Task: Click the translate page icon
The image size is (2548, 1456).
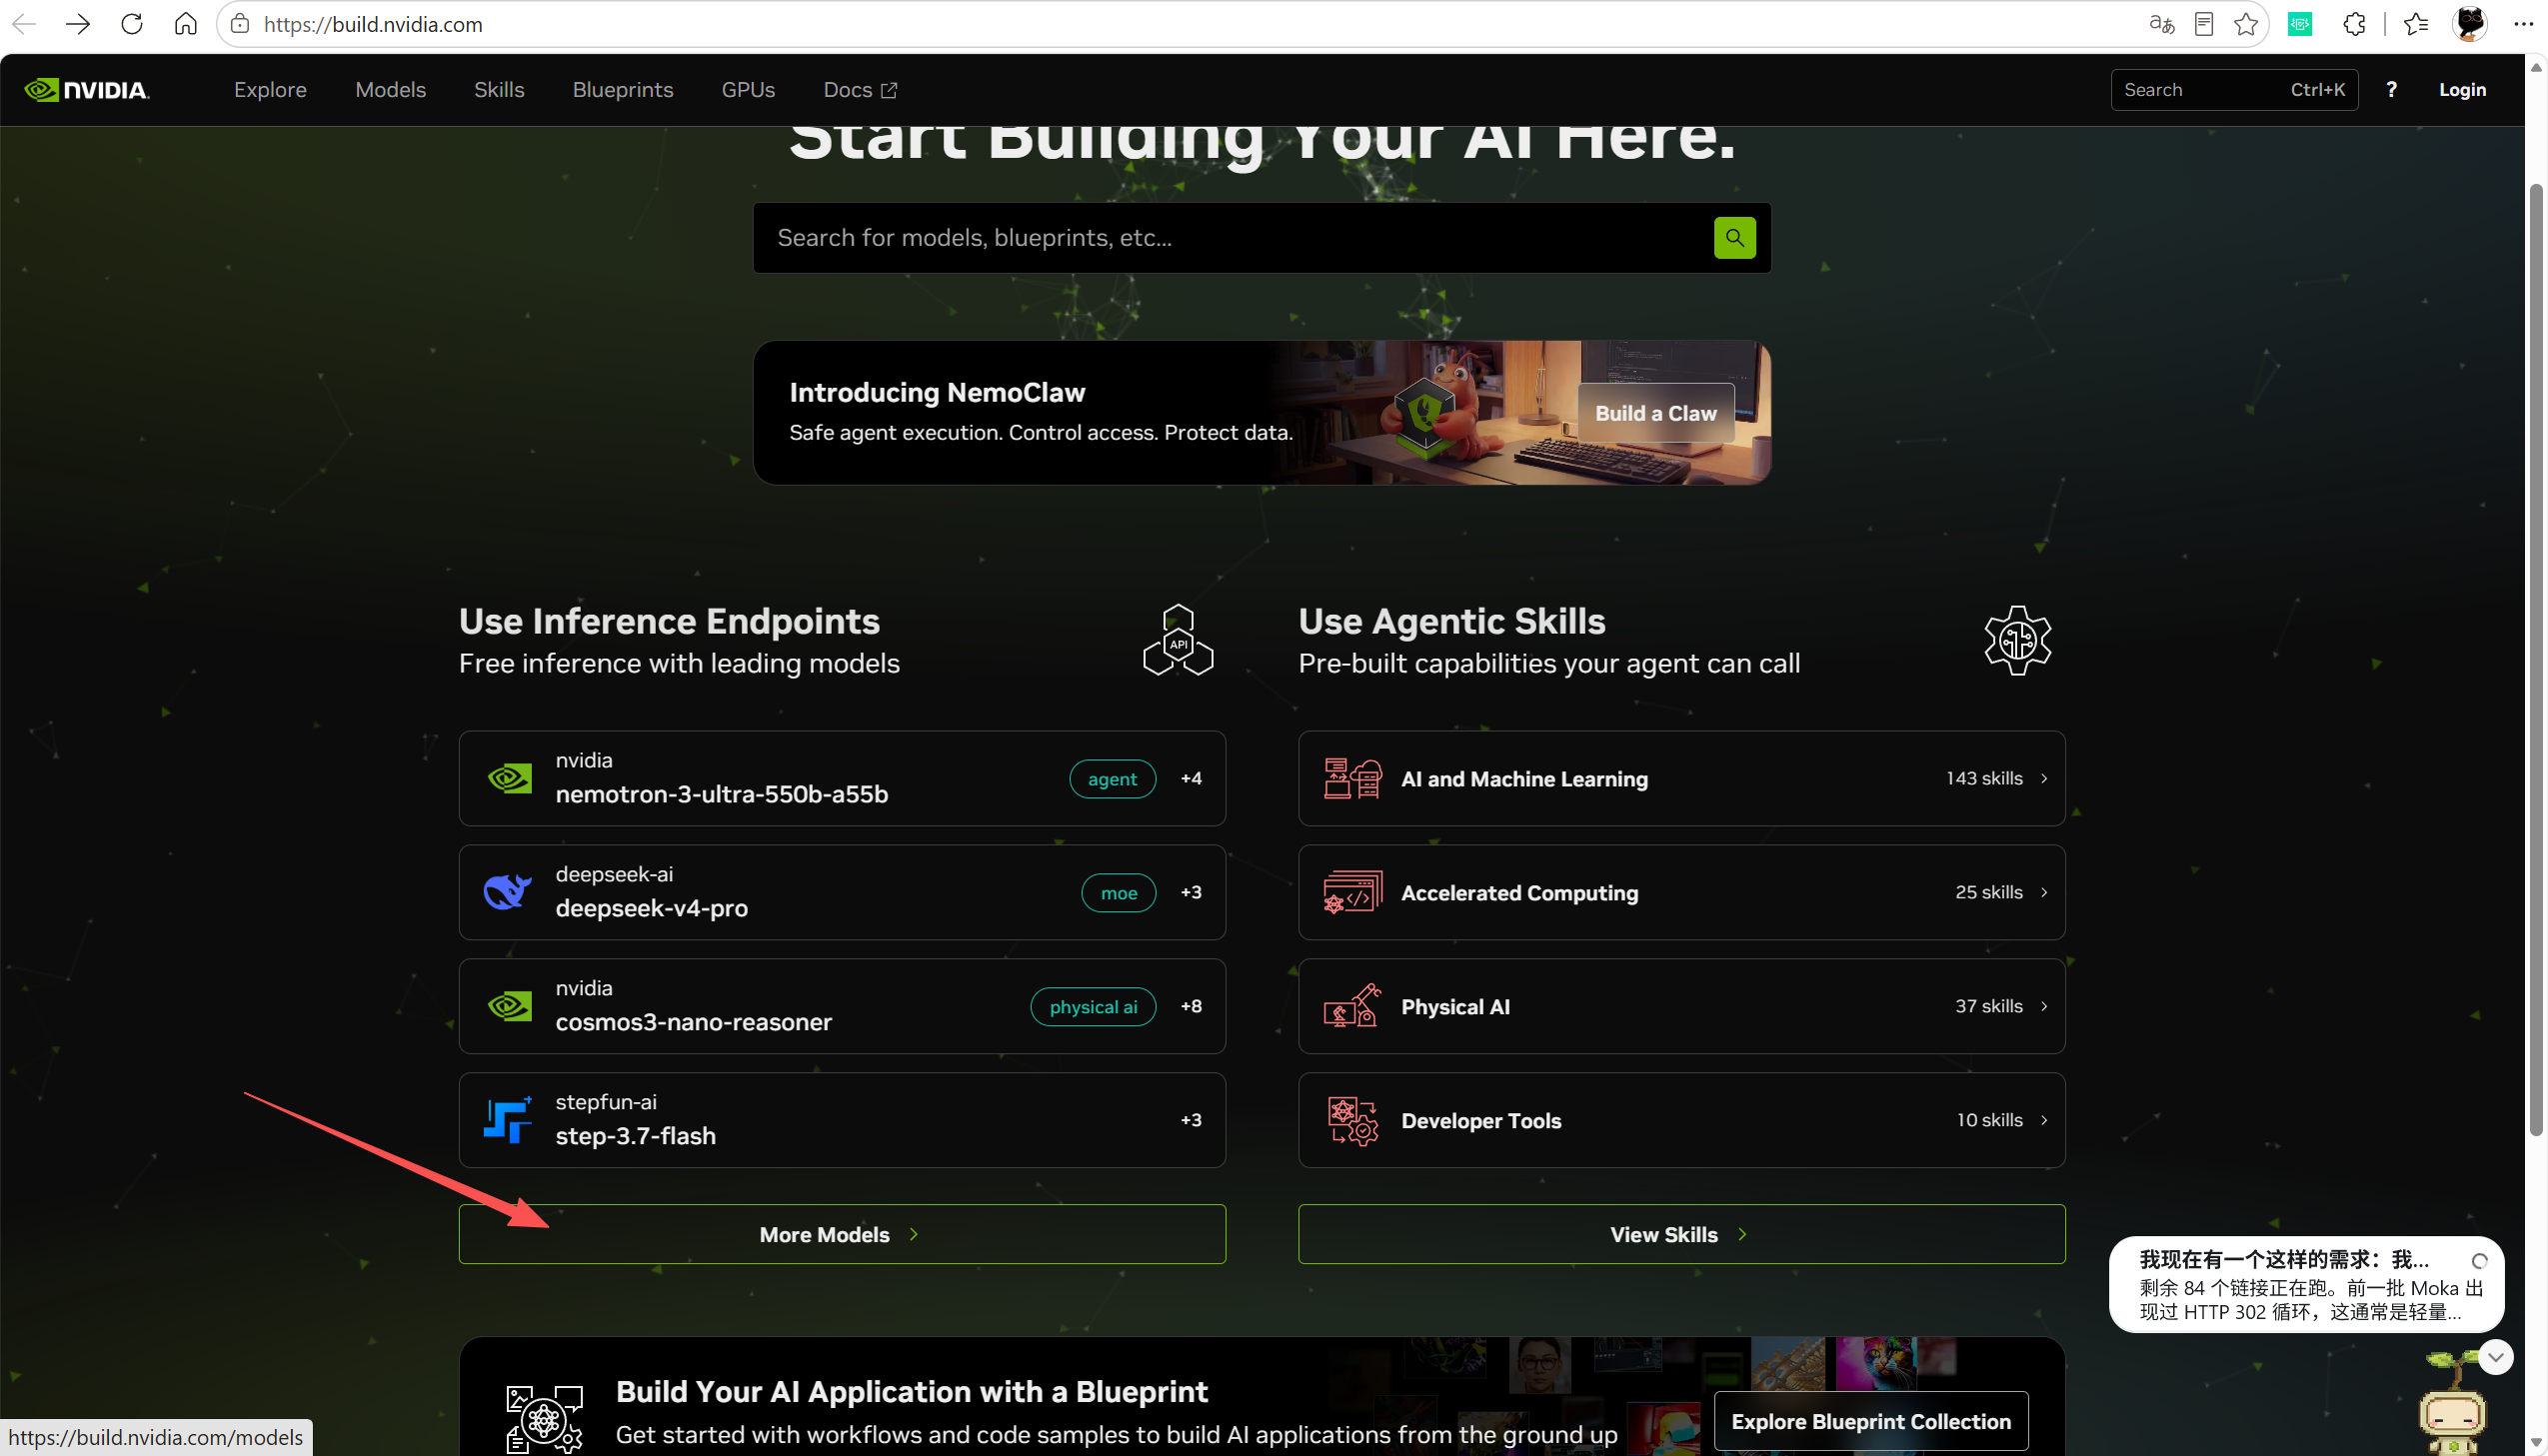Action: coord(2161,24)
